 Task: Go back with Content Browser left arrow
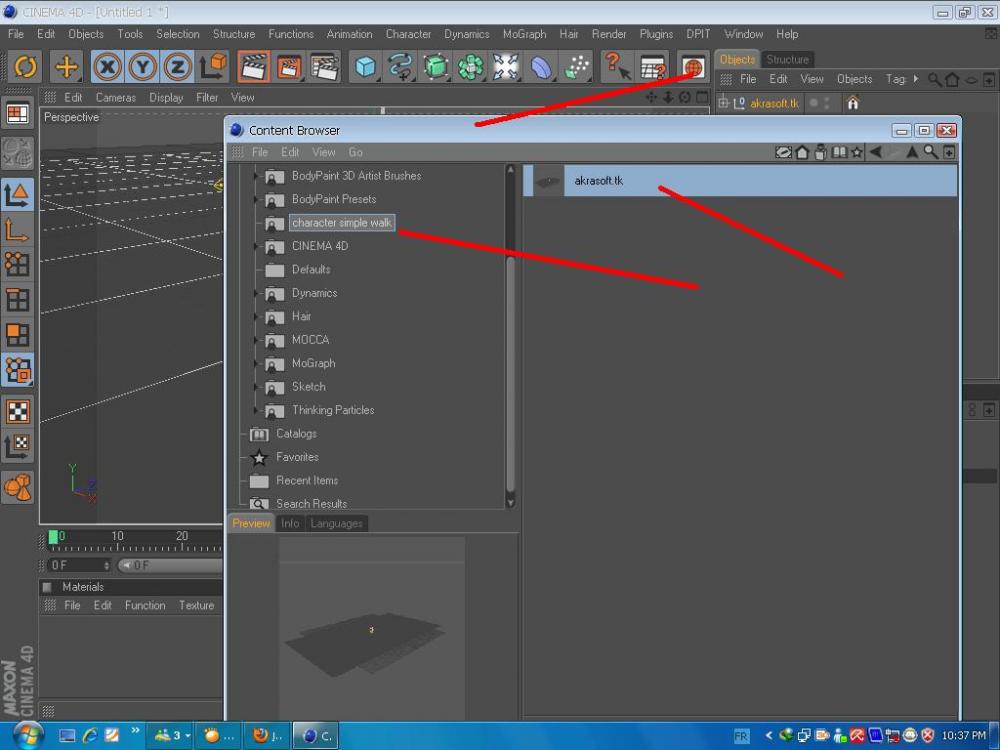tap(876, 152)
